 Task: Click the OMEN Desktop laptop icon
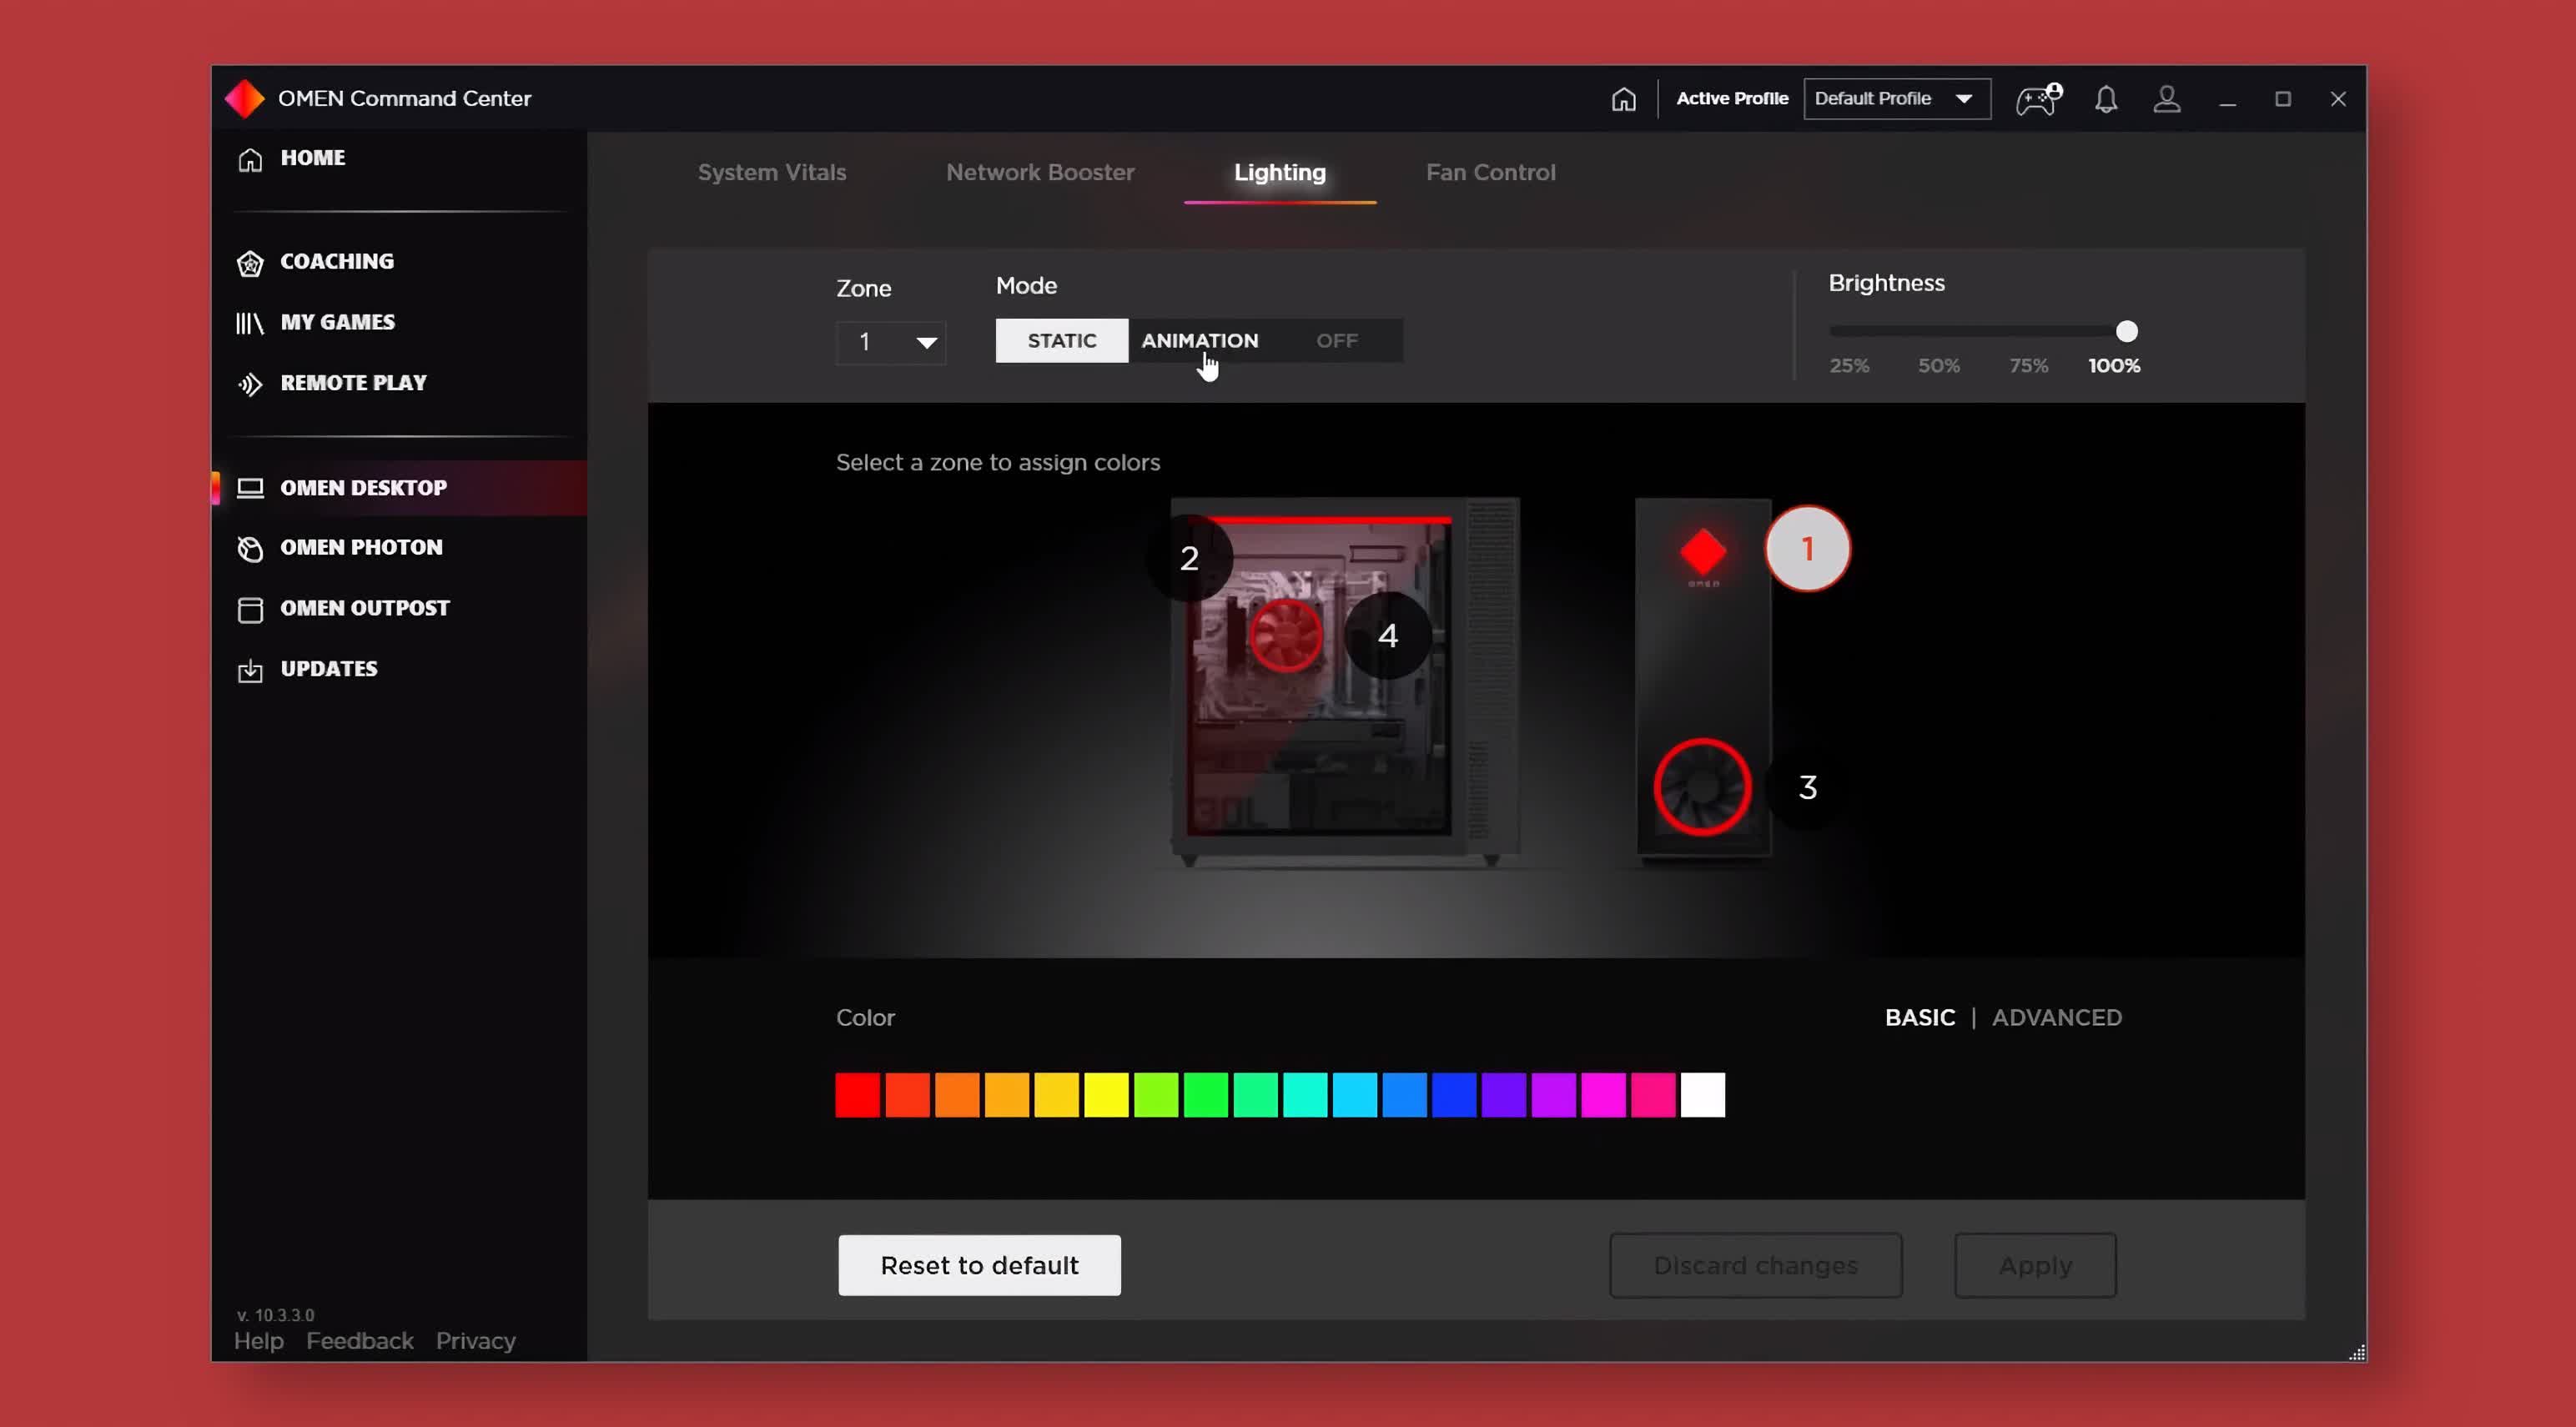[x=250, y=488]
